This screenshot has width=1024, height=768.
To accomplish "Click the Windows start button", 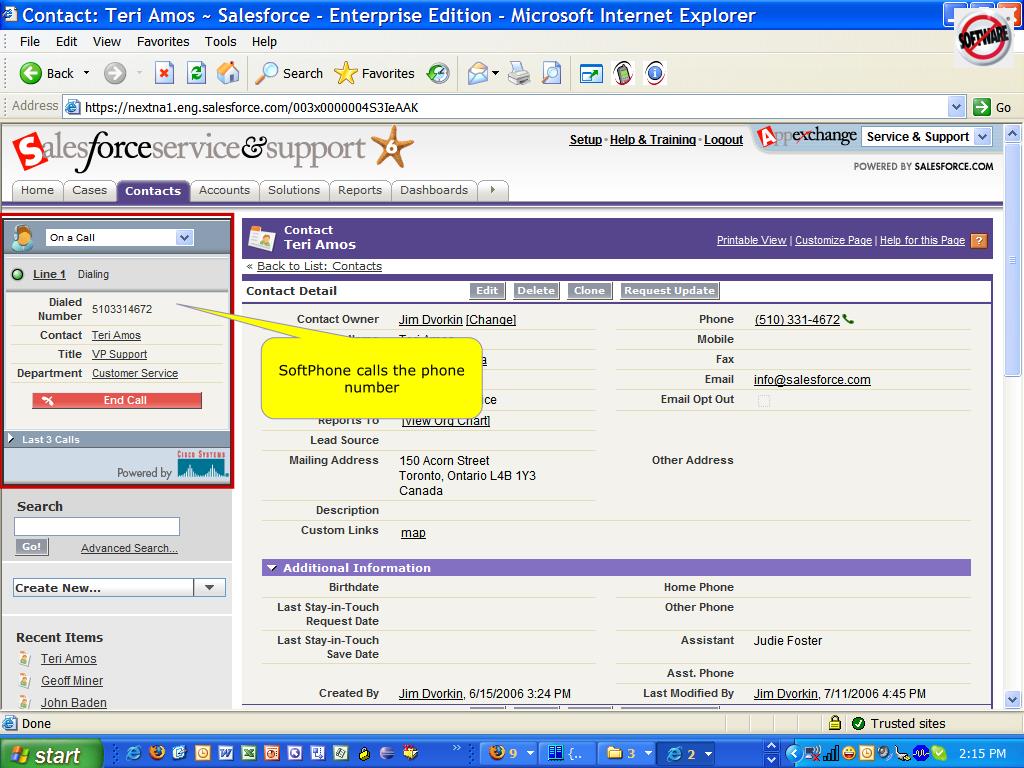I will [x=50, y=754].
